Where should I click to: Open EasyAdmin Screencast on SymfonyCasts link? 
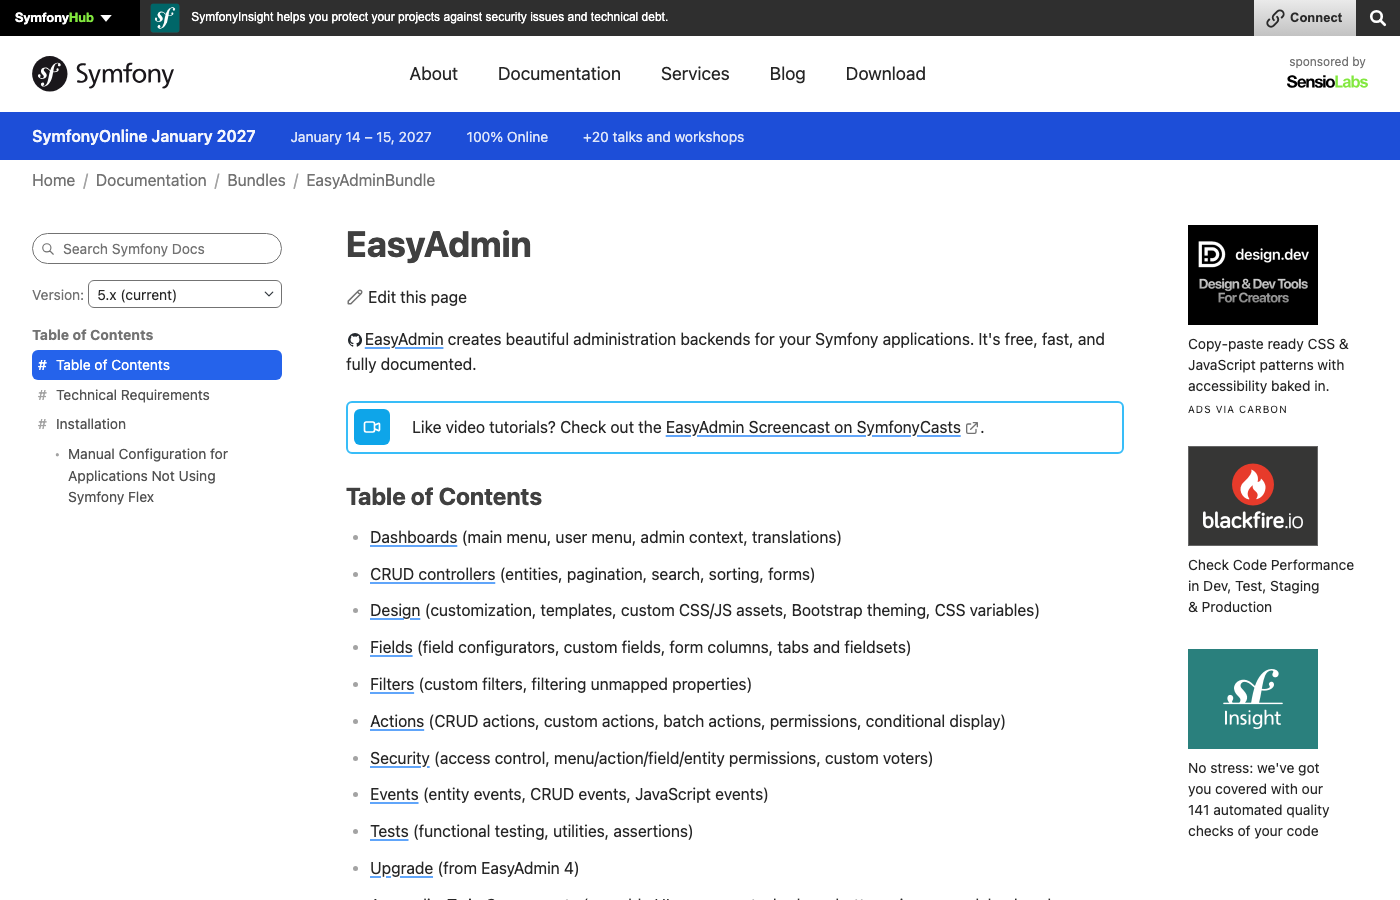click(x=813, y=427)
